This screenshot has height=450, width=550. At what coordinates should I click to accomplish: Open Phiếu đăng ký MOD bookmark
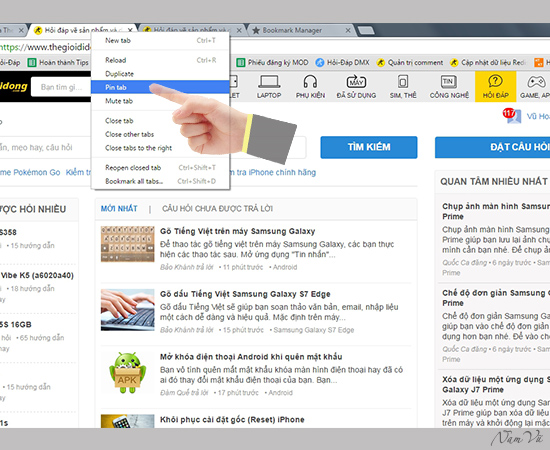point(273,63)
